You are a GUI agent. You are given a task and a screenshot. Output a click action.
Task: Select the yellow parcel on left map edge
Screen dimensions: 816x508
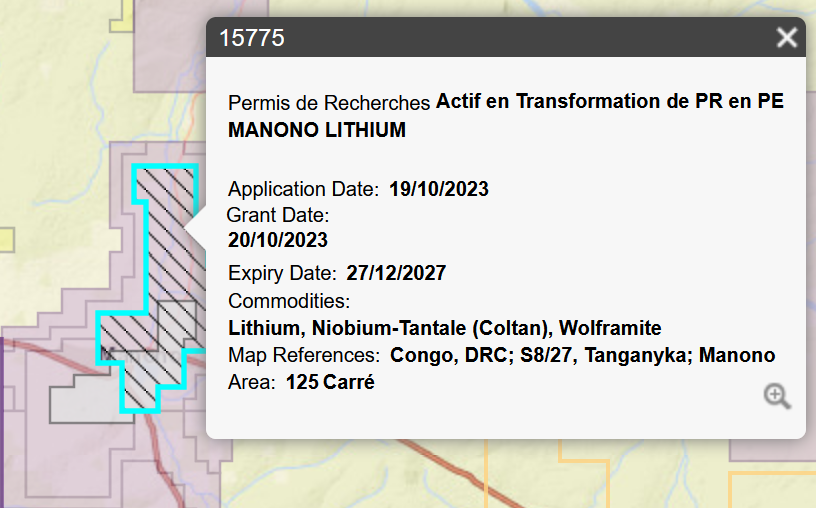[7, 240]
